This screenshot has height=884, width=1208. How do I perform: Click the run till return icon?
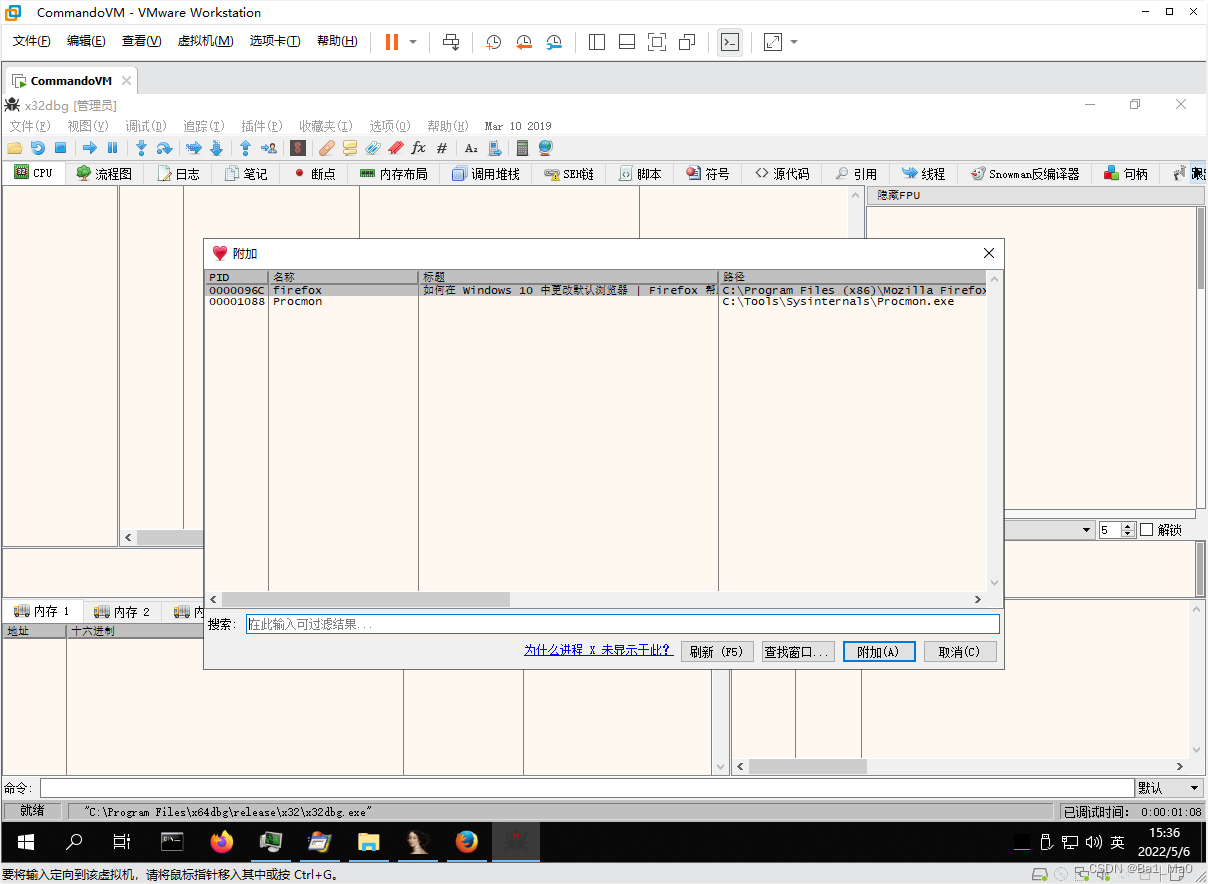(x=245, y=148)
